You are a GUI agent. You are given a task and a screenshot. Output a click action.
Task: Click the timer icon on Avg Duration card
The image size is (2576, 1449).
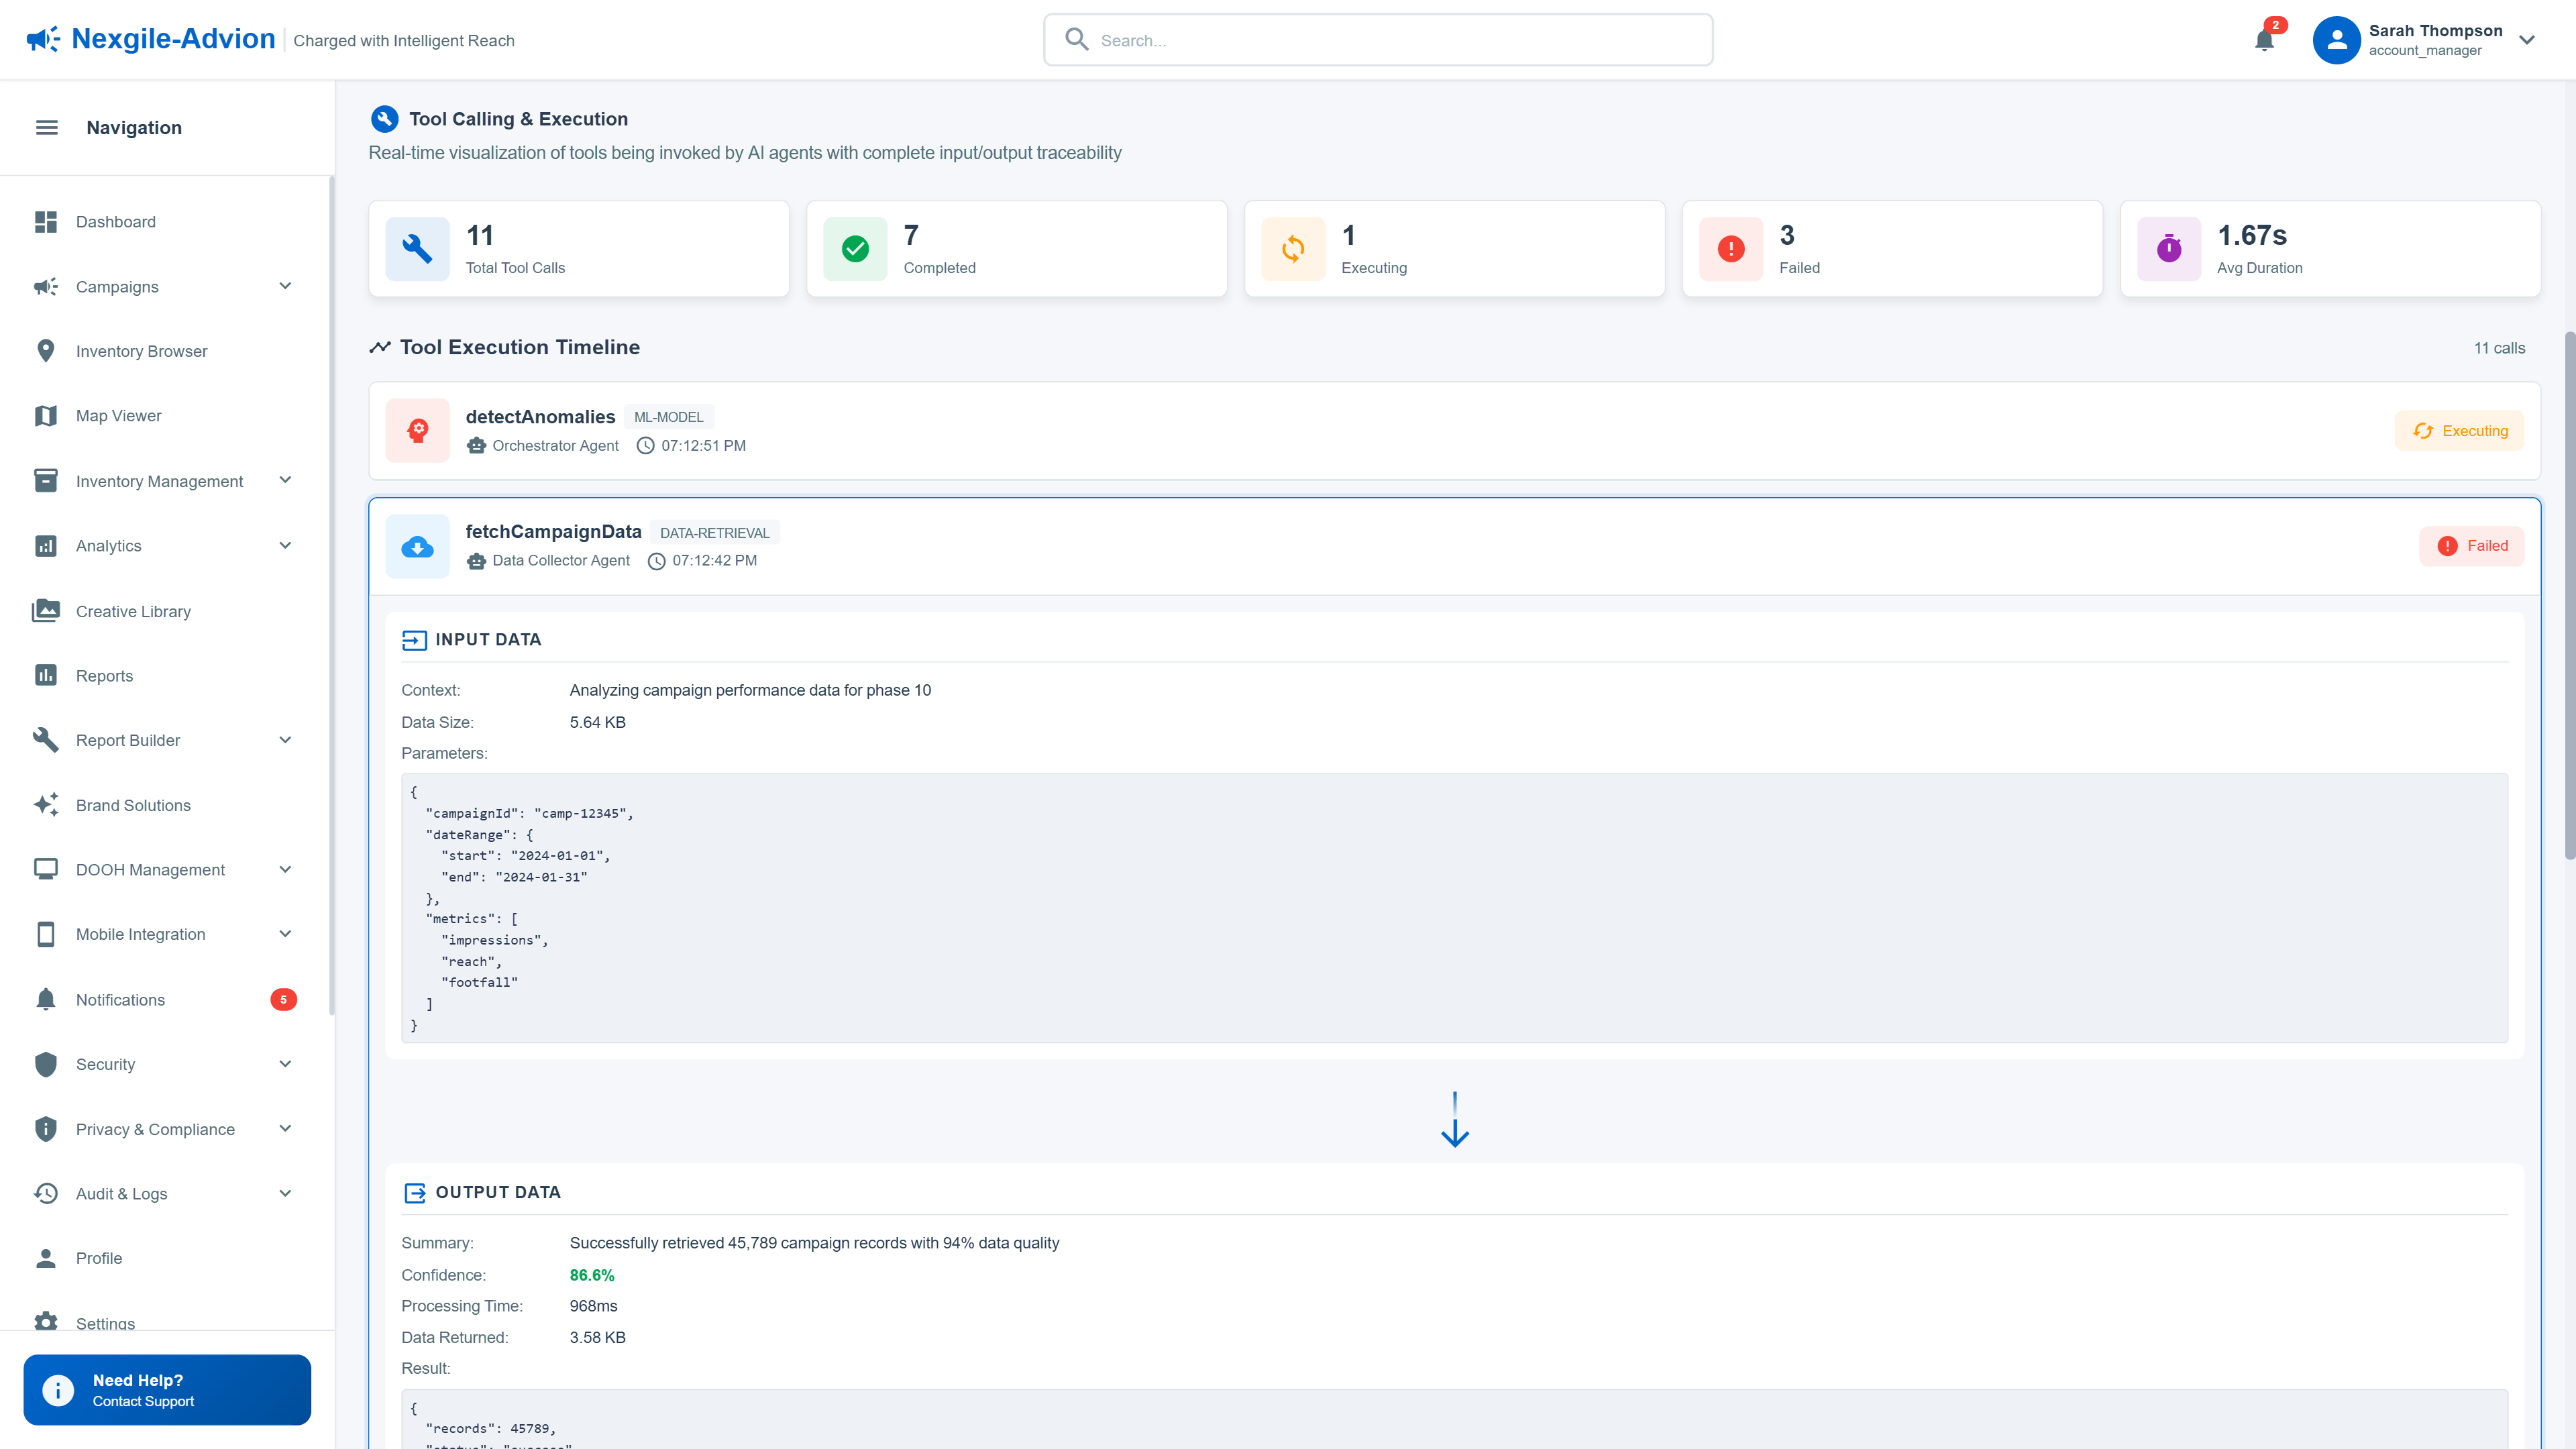tap(2168, 248)
